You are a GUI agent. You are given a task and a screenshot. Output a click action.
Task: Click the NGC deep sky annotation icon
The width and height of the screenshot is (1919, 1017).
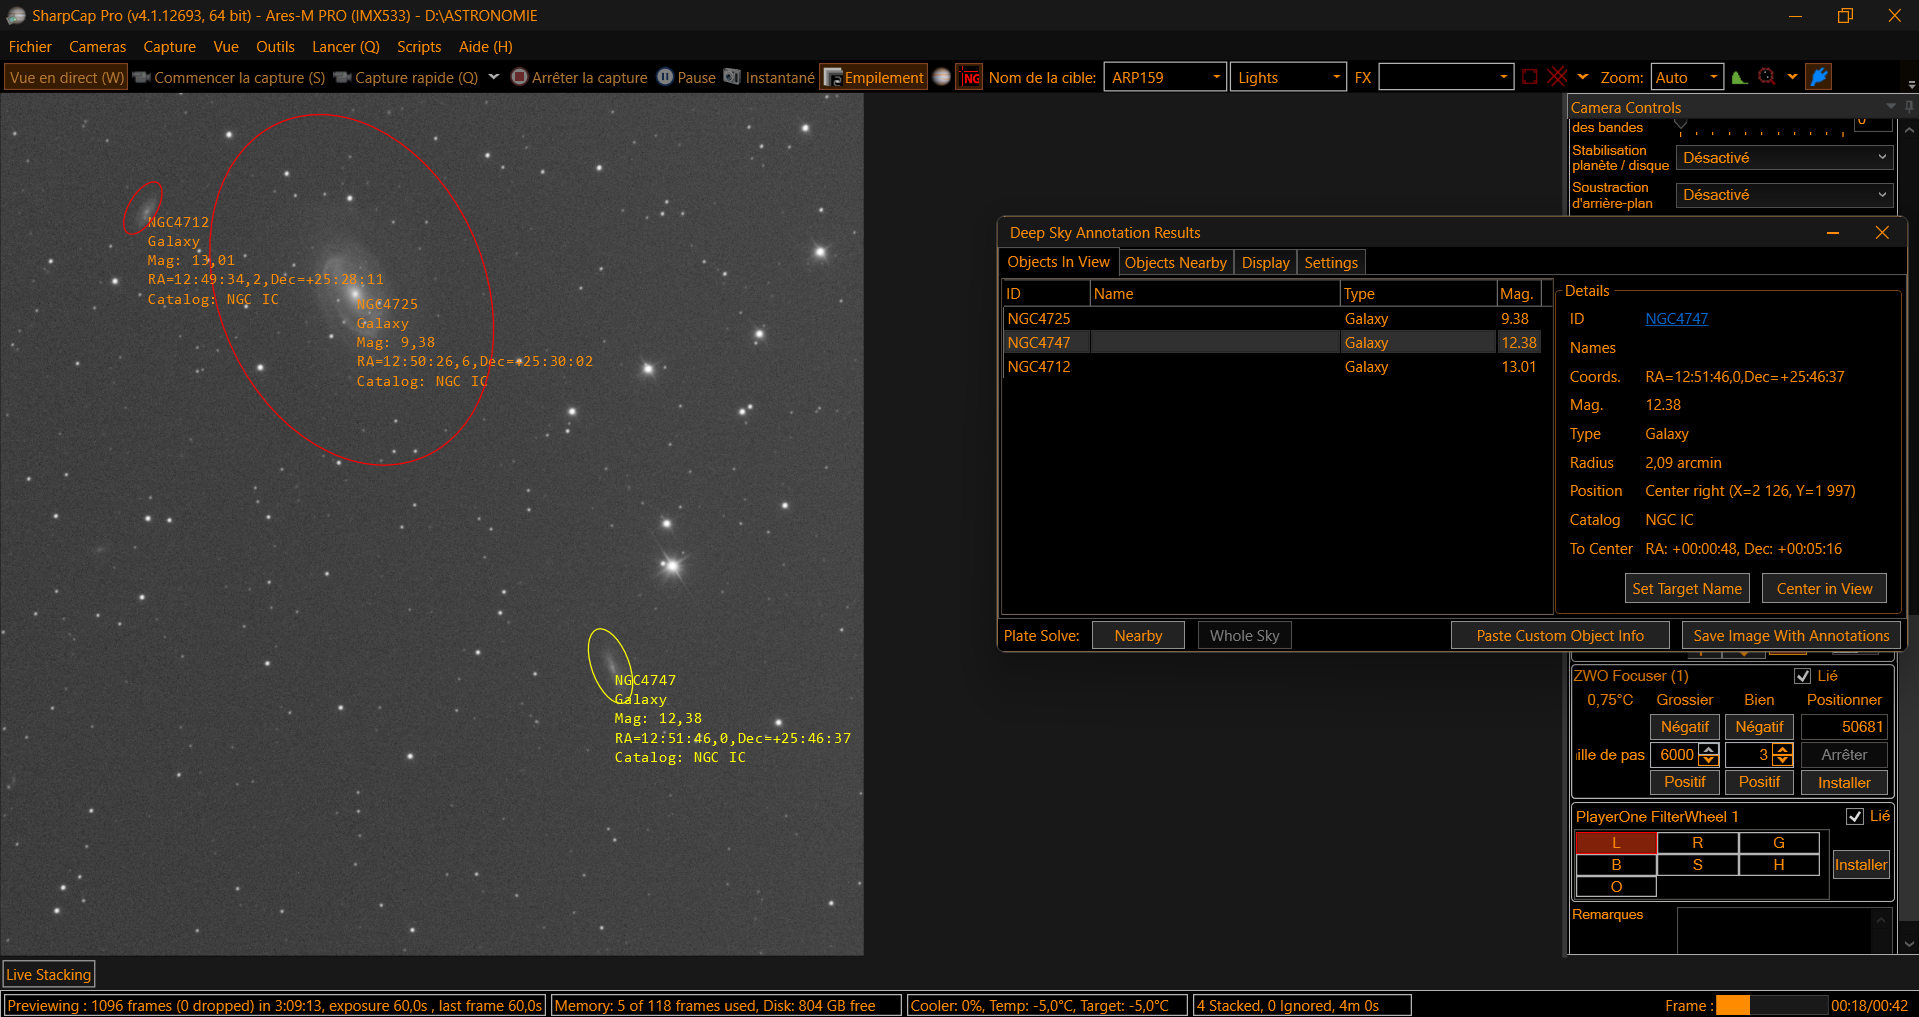(970, 77)
